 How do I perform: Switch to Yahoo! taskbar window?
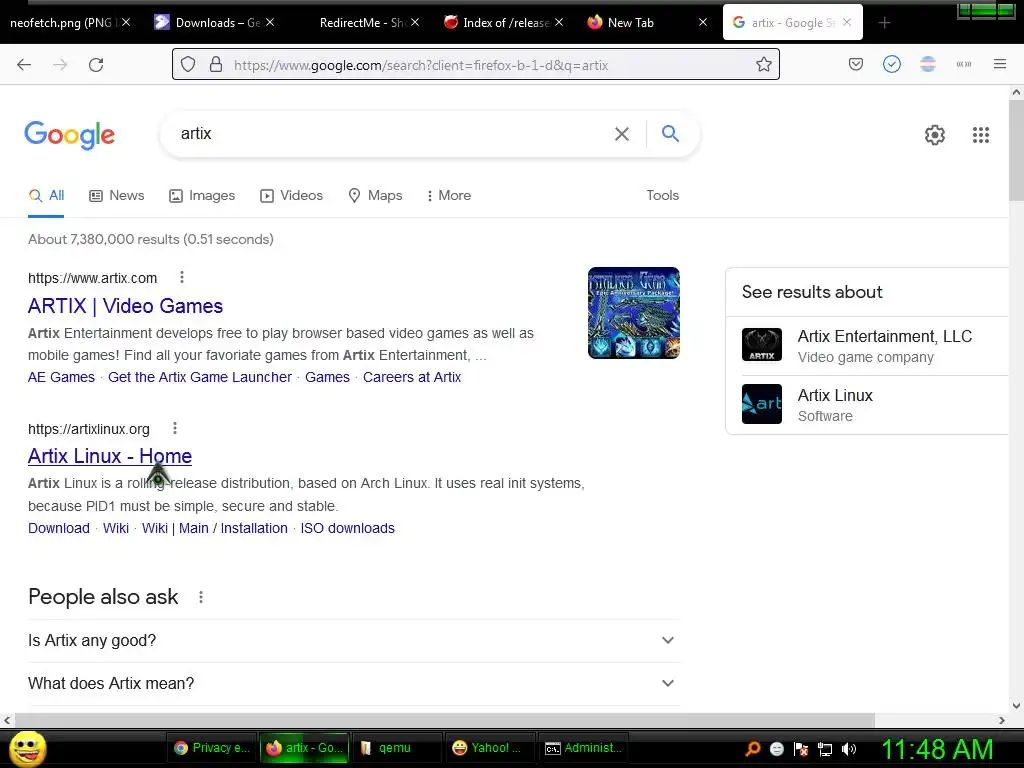point(488,748)
